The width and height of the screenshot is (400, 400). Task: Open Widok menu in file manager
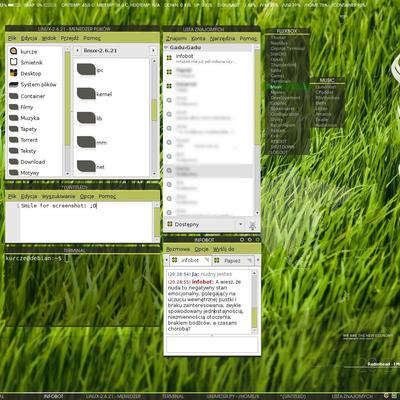click(x=49, y=38)
